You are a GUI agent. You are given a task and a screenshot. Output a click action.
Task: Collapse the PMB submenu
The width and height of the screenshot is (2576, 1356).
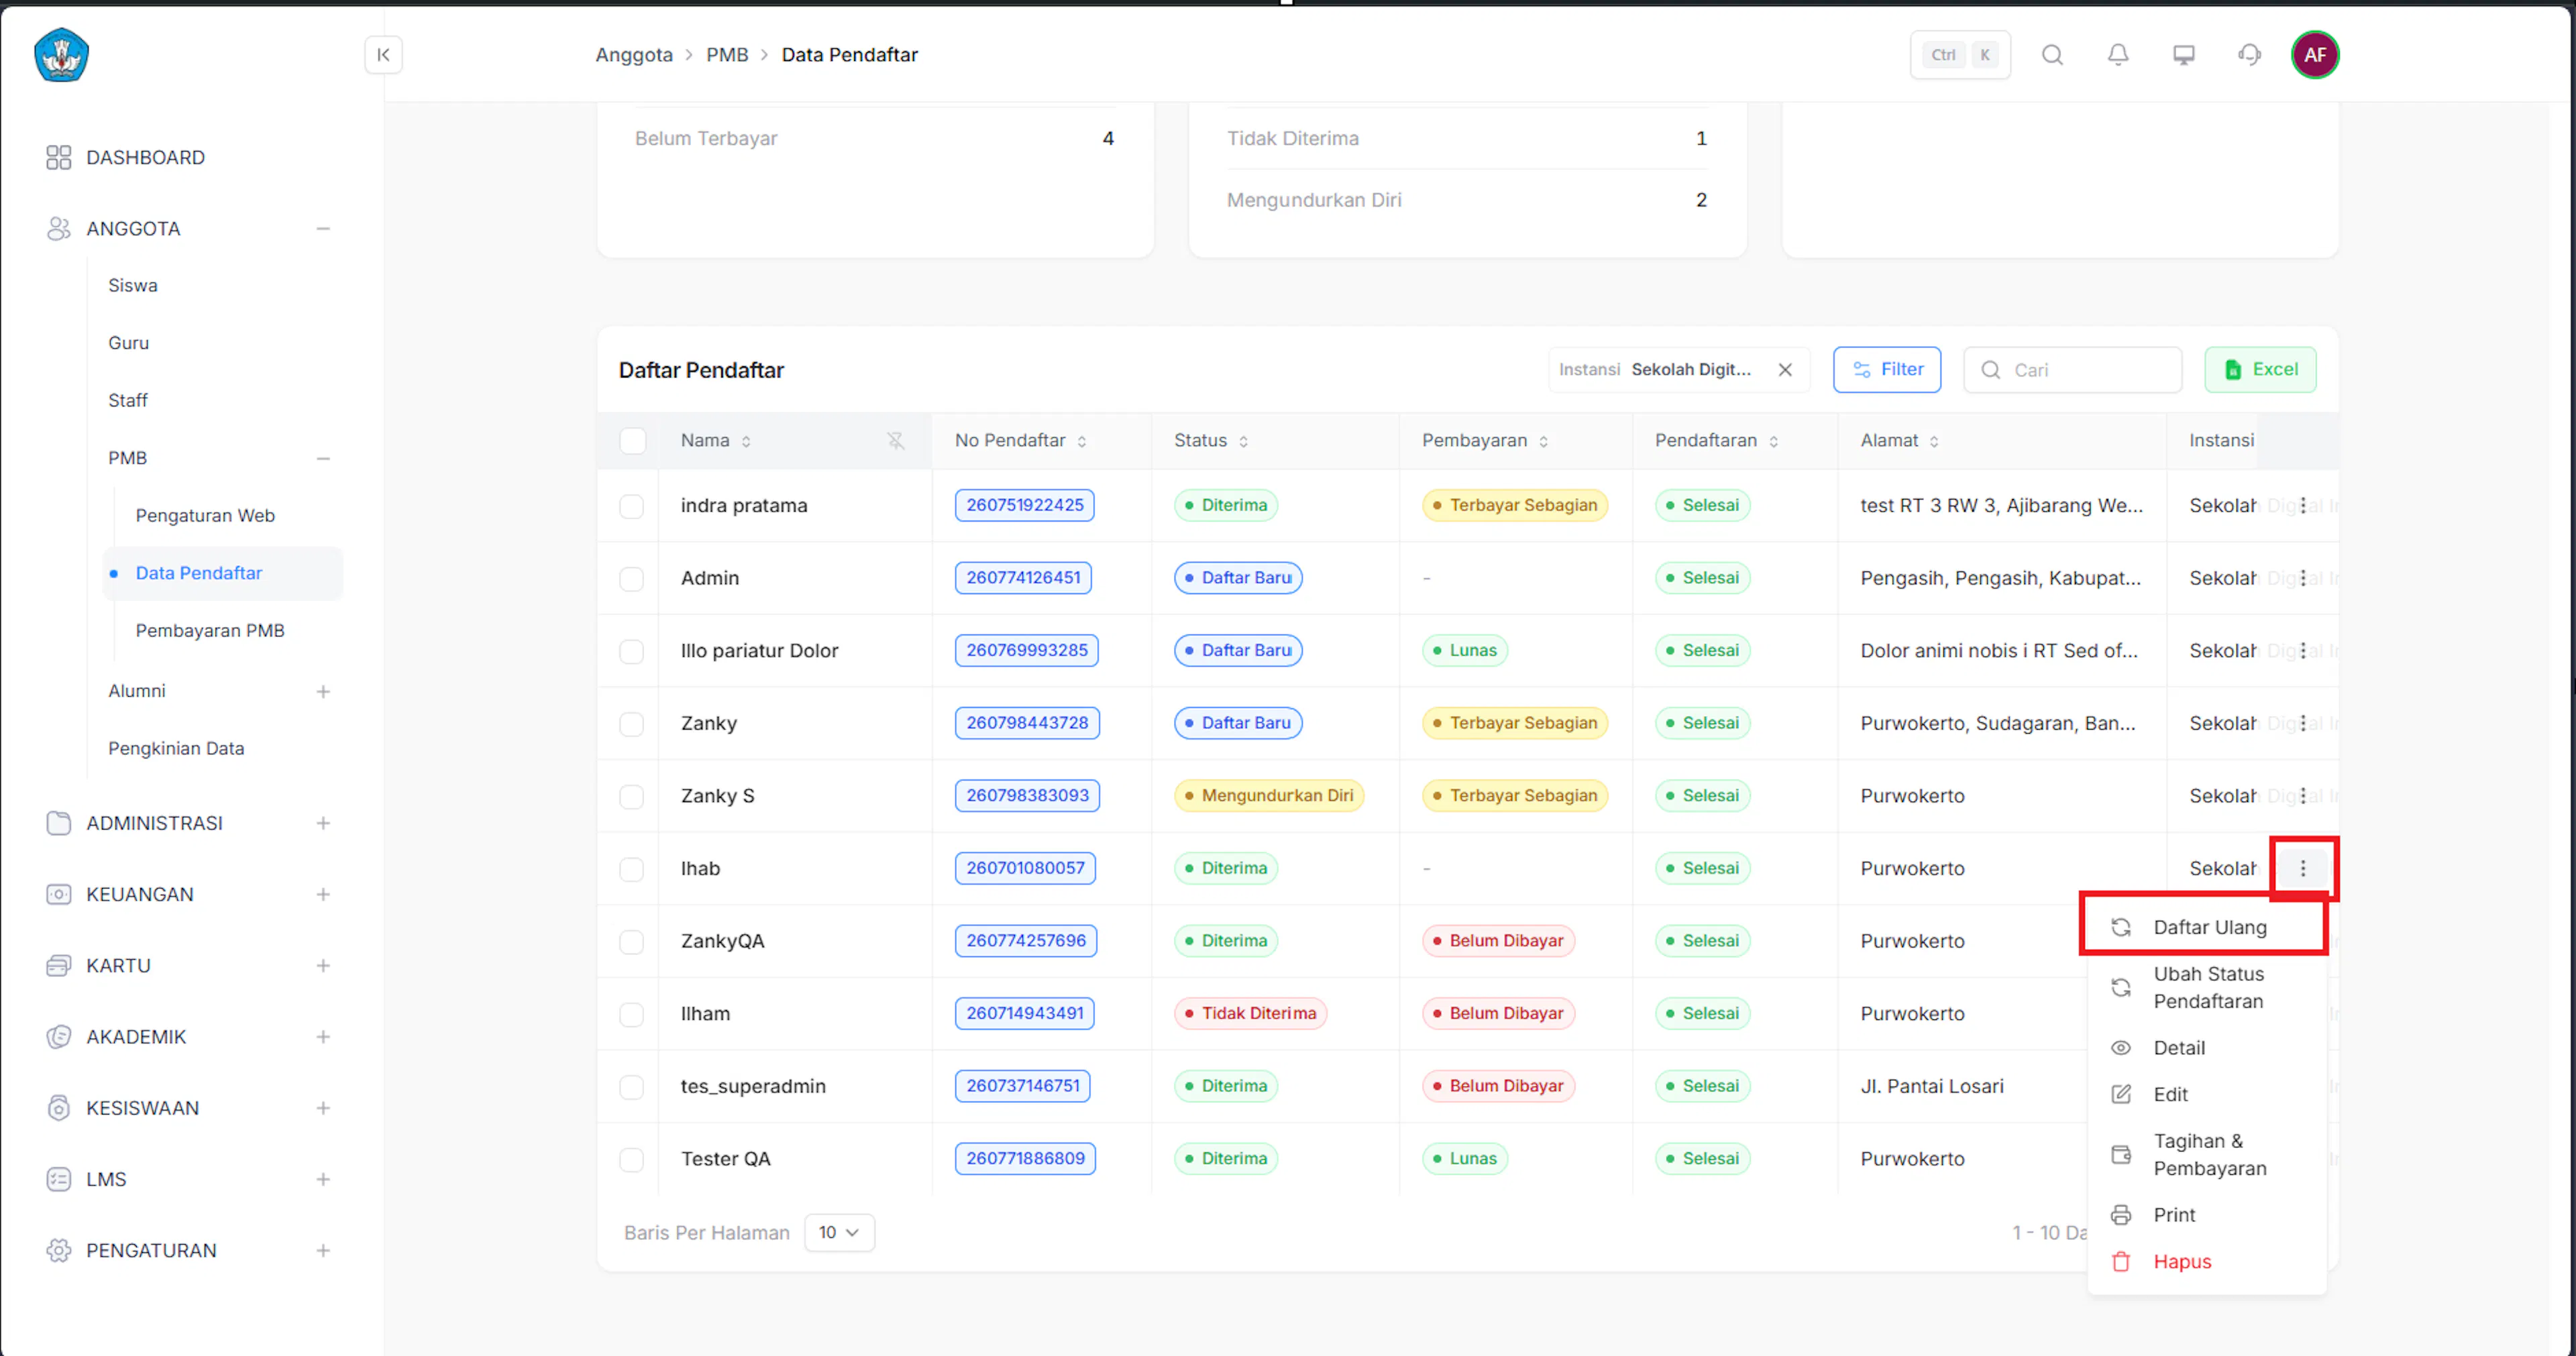323,459
